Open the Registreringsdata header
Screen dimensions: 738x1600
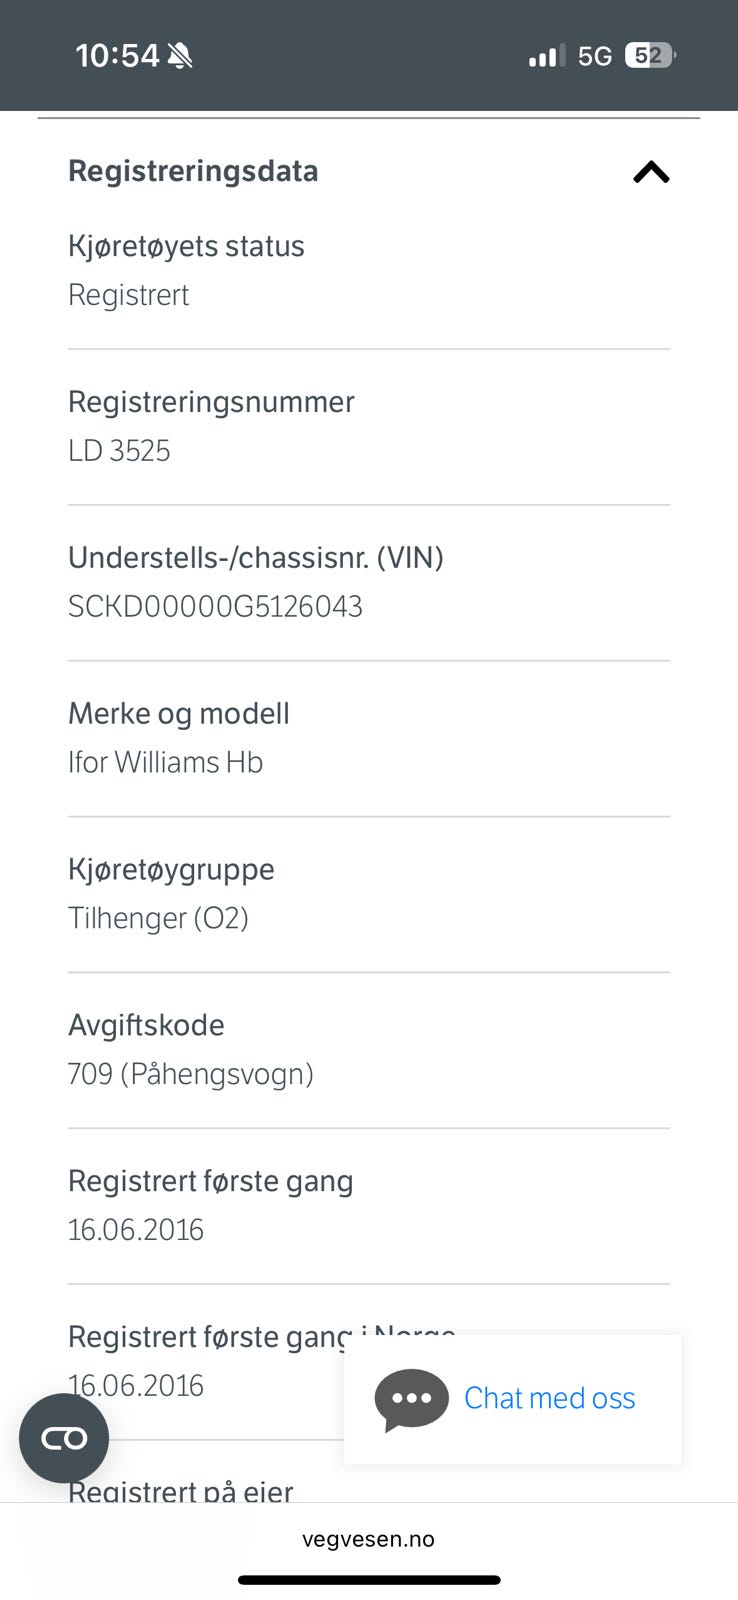(193, 171)
